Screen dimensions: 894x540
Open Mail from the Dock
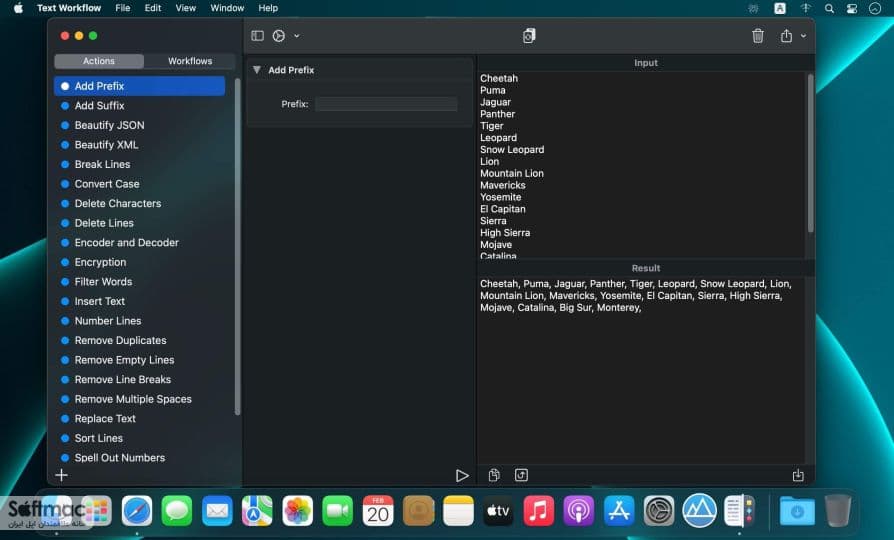click(217, 510)
